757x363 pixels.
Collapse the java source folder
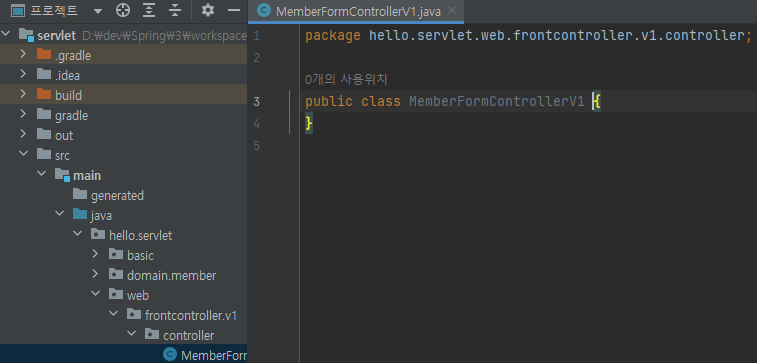pos(59,213)
